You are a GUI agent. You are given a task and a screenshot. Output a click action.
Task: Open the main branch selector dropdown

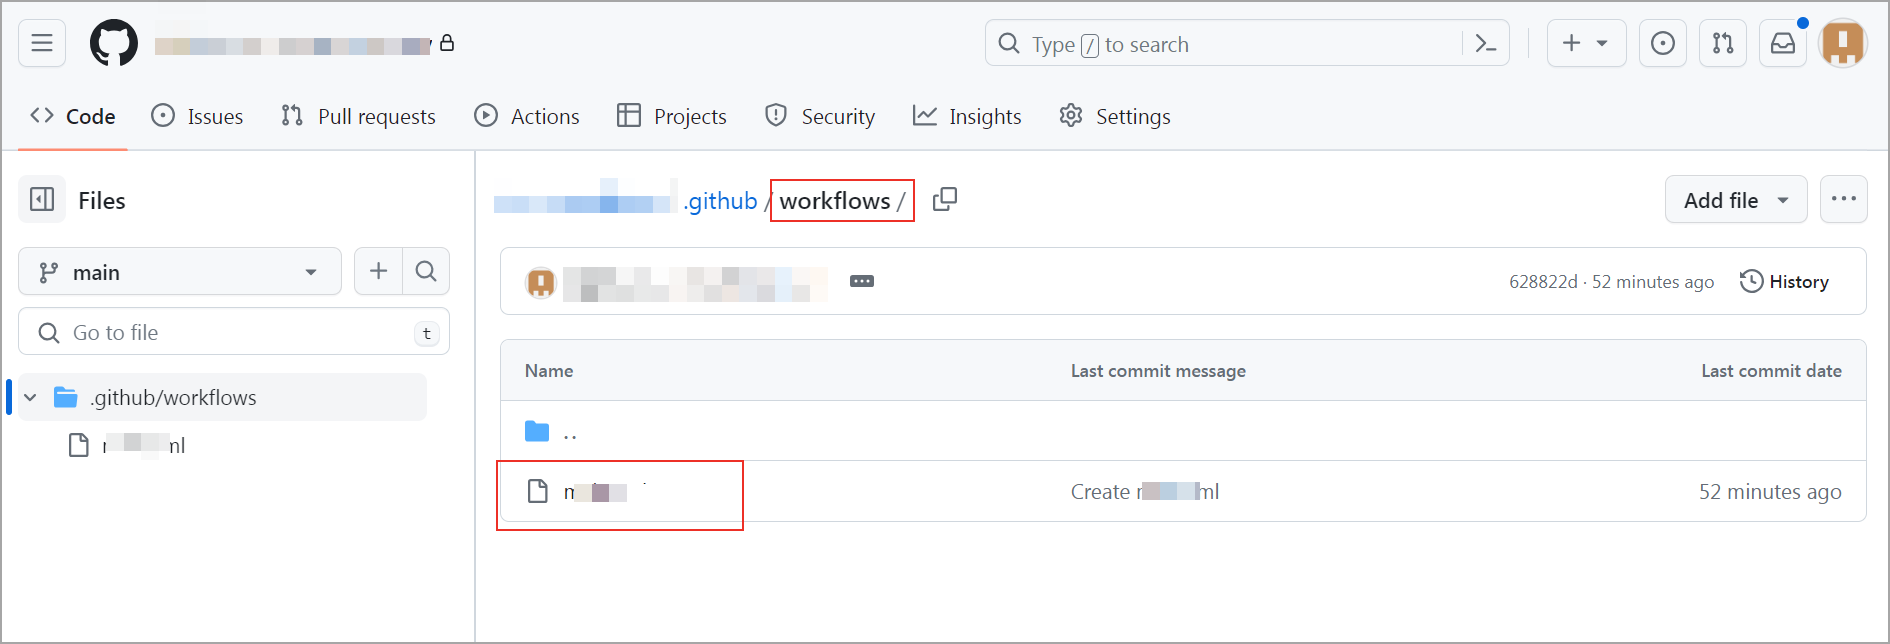[x=180, y=272]
